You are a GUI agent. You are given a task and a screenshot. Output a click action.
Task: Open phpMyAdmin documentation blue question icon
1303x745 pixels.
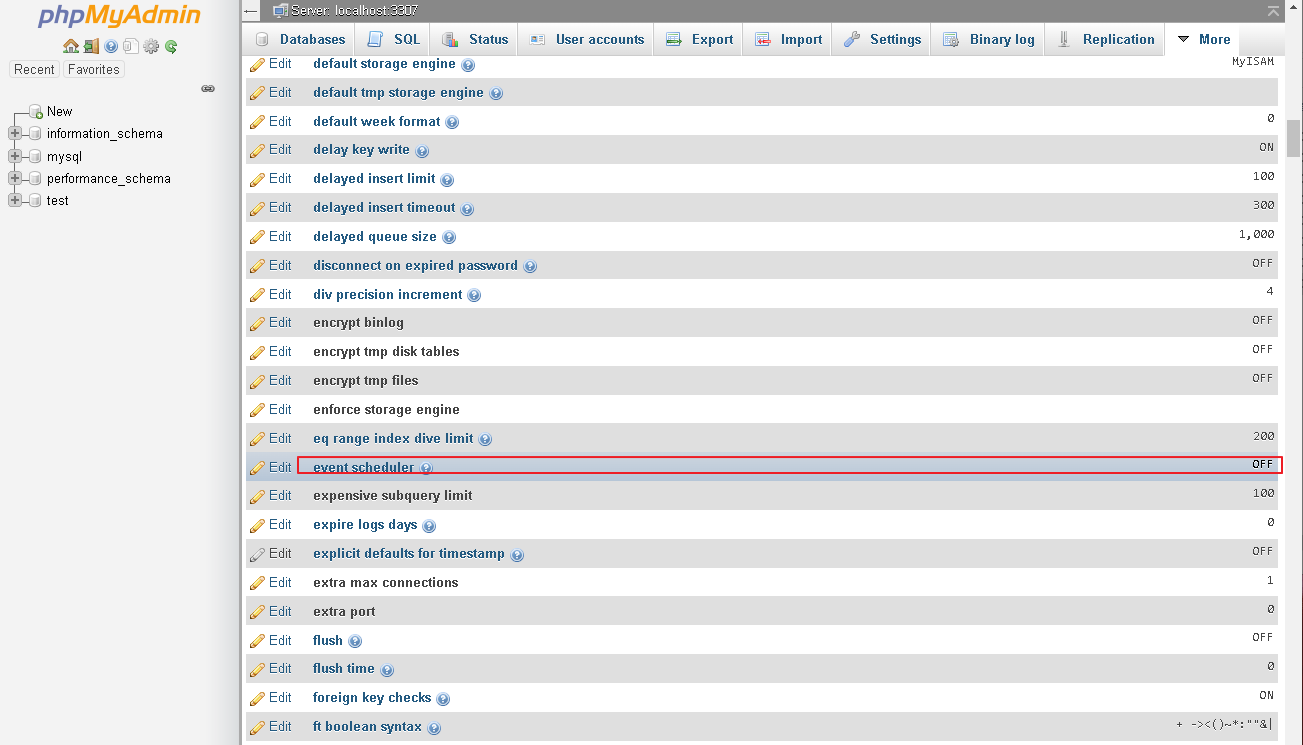point(111,46)
